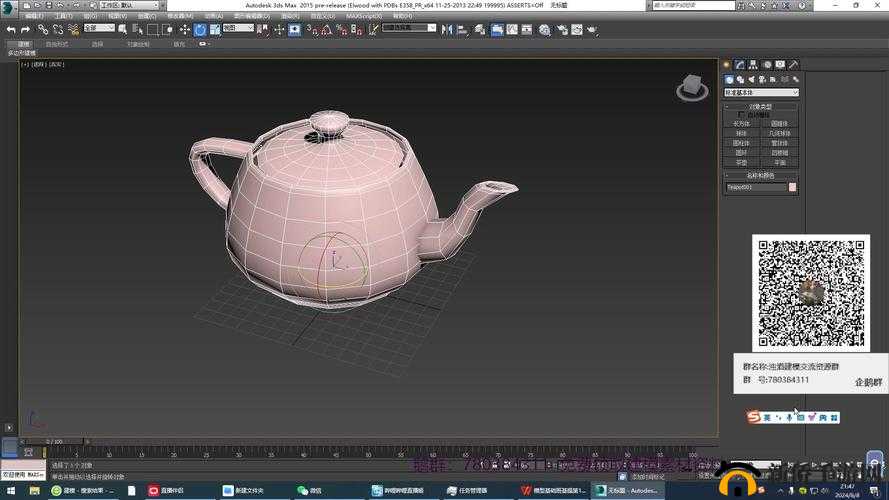
Task: Open the MAXScript menu
Action: click(364, 16)
